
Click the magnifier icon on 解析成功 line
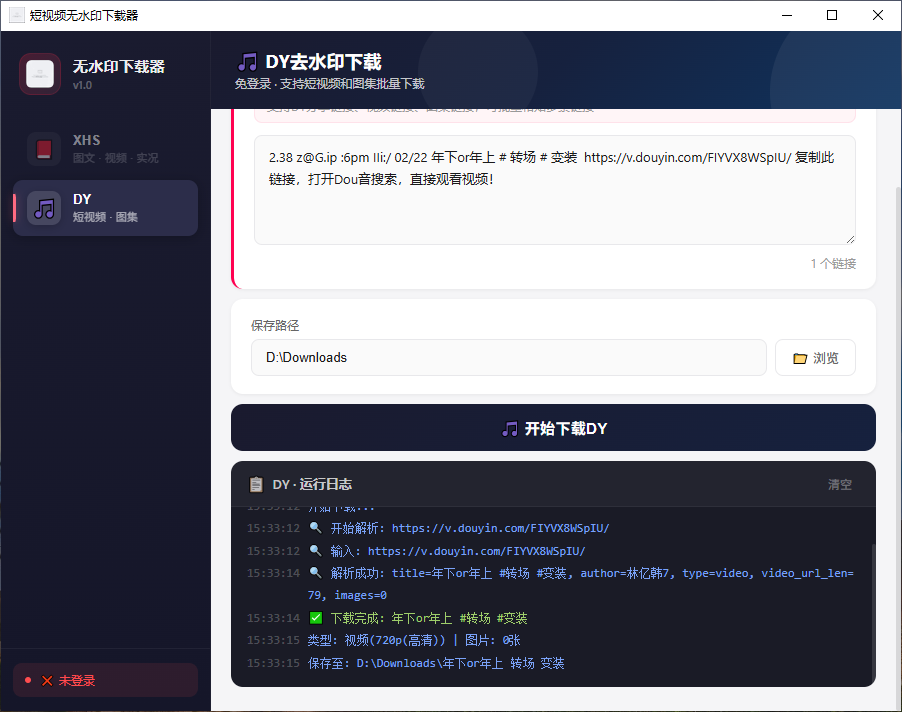coord(315,573)
